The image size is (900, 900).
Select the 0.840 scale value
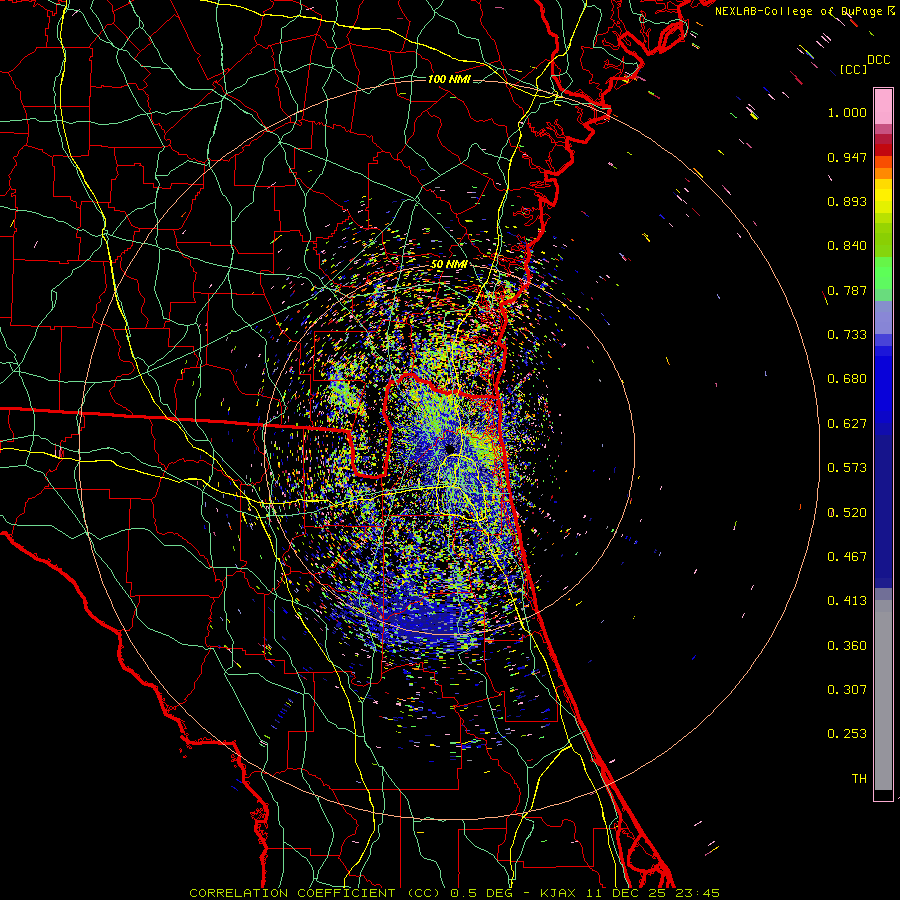[847, 246]
